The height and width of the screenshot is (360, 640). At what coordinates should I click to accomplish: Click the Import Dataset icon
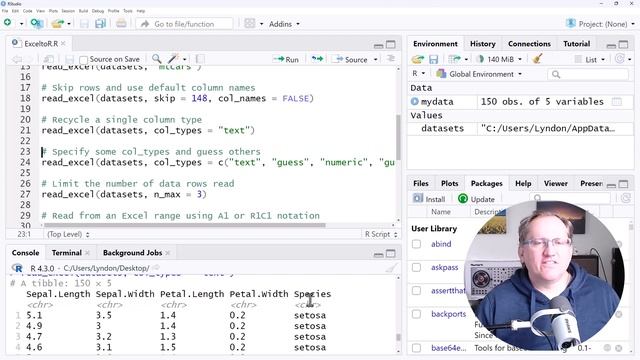click(x=454, y=59)
